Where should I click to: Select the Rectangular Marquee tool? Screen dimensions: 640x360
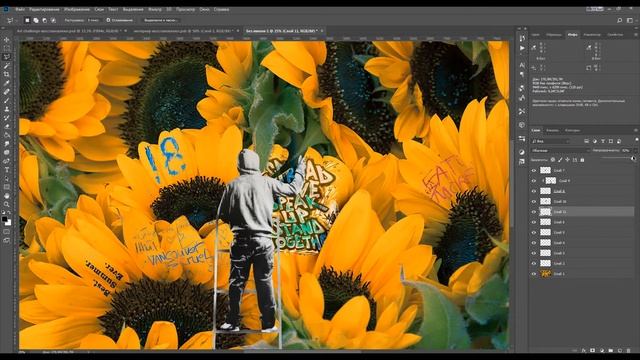tap(7, 49)
